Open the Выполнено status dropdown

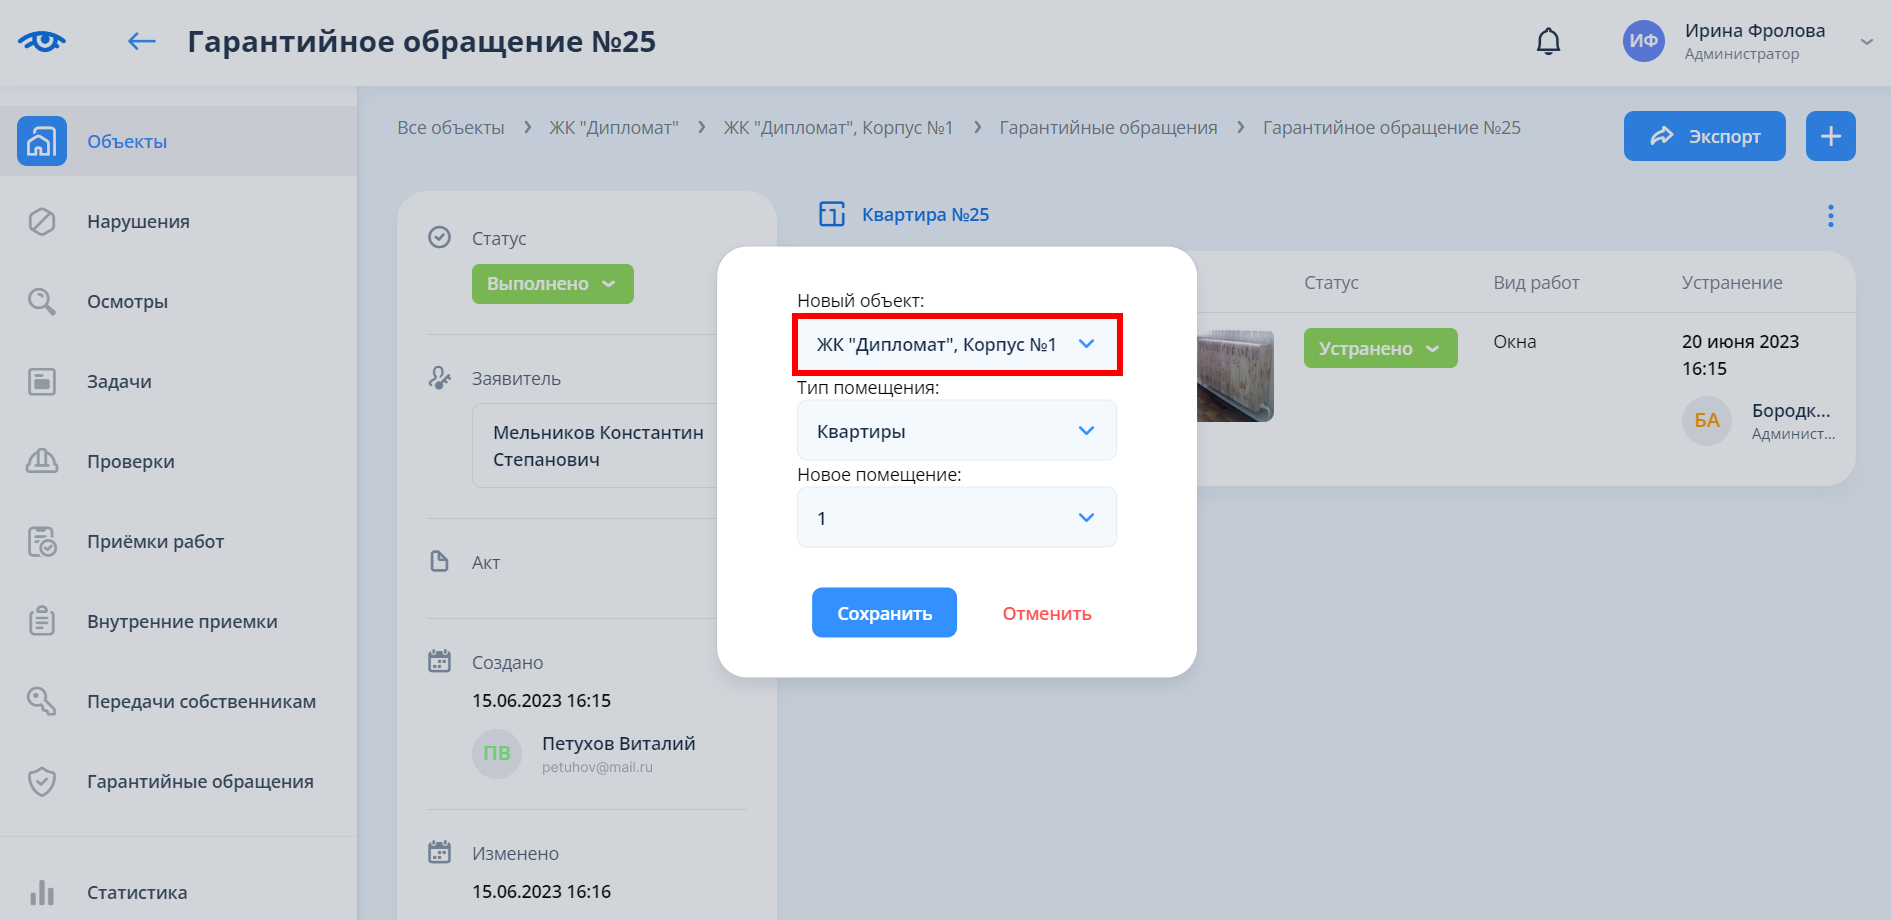click(x=552, y=284)
